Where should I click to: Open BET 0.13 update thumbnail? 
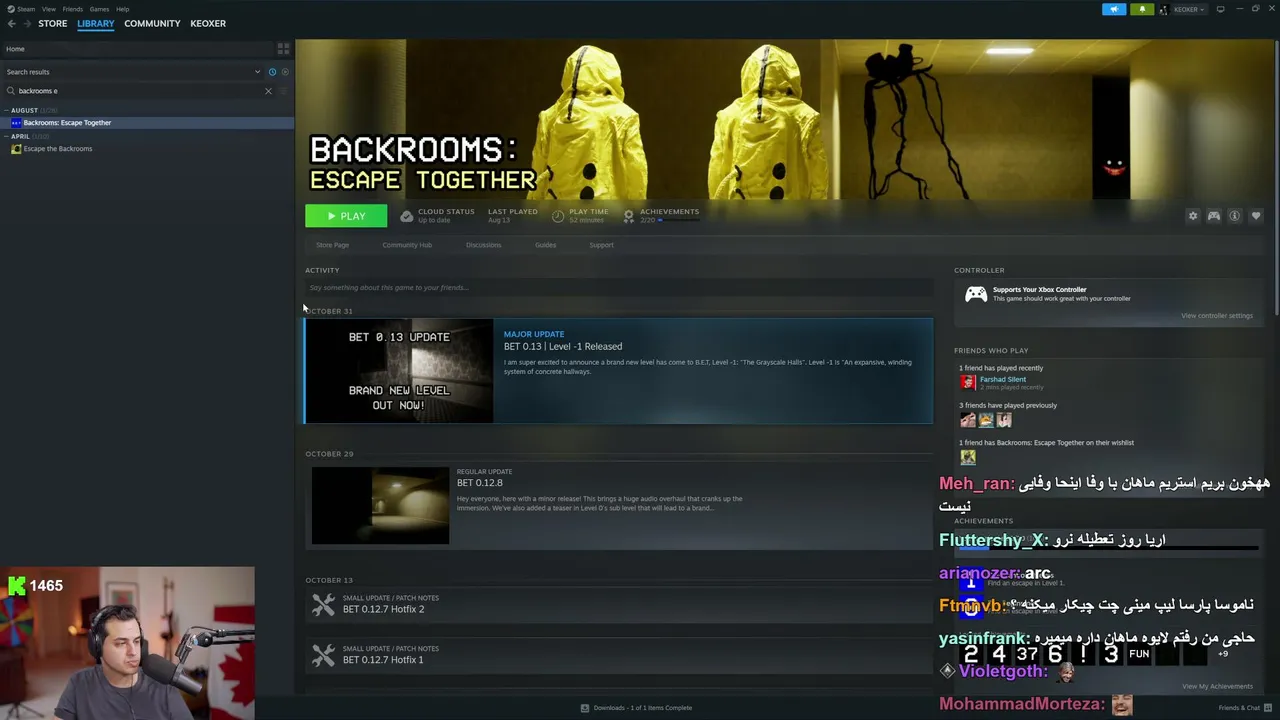pos(399,371)
